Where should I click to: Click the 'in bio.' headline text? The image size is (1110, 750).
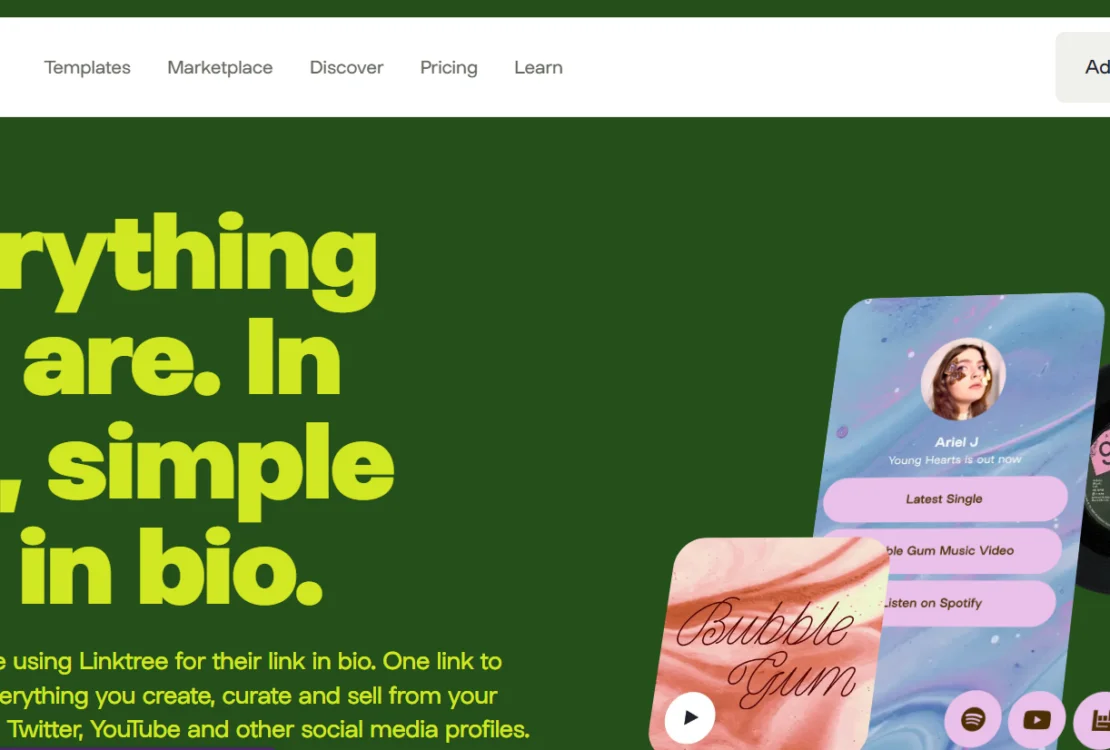coord(171,567)
